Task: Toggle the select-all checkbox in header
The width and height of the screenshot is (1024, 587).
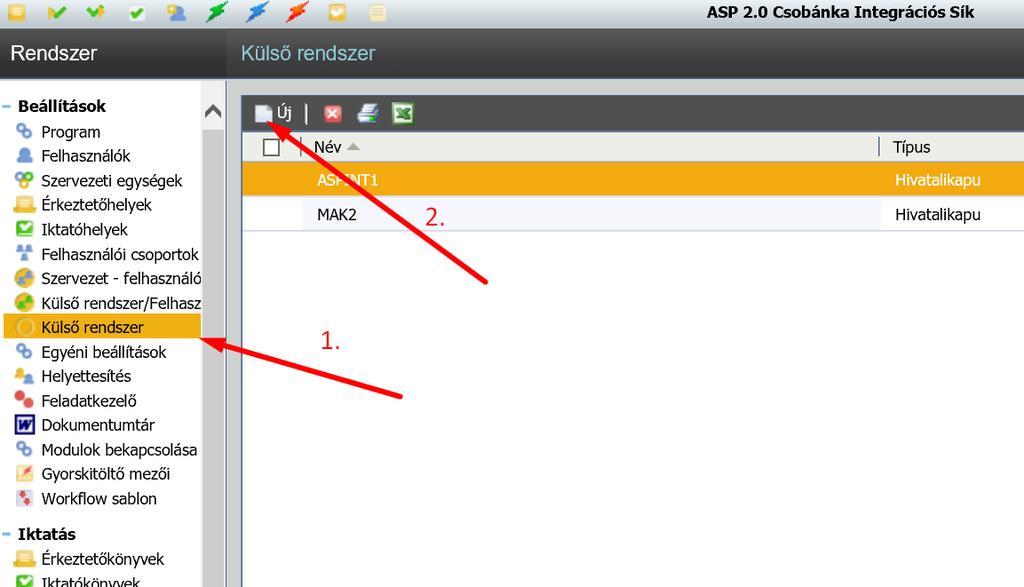Action: (x=271, y=148)
